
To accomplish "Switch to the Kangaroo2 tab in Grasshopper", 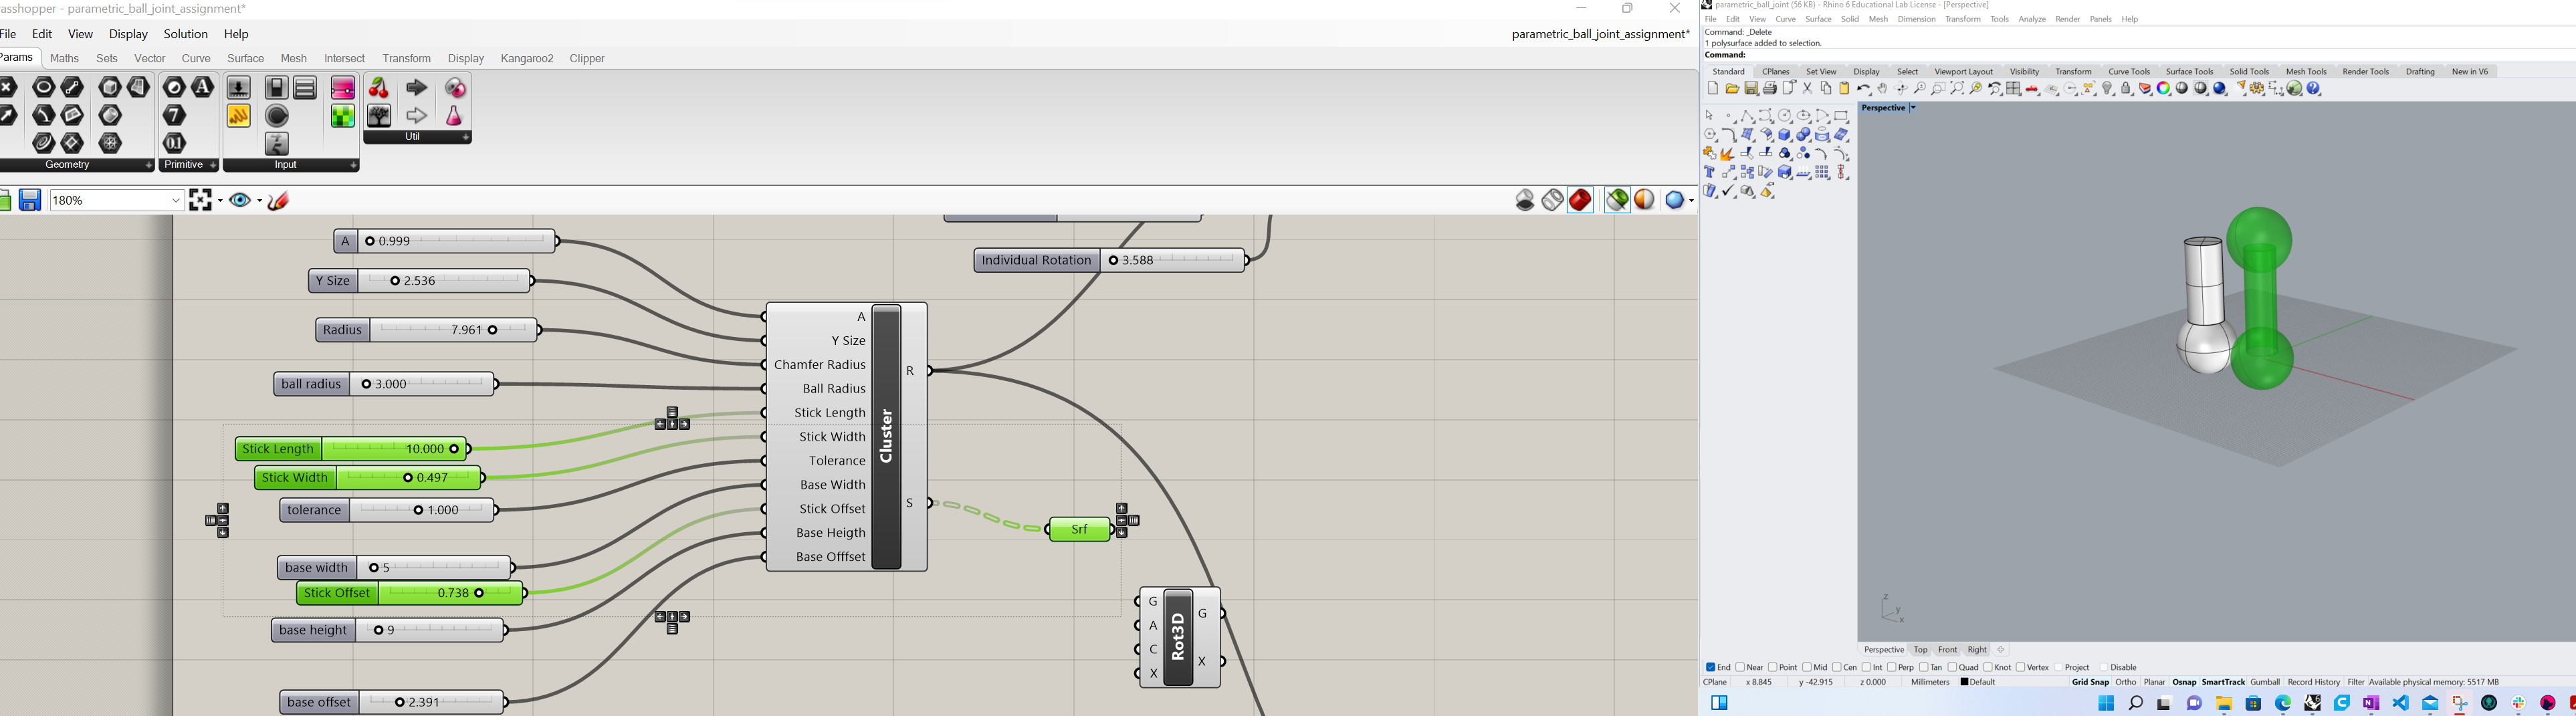I will coord(527,59).
